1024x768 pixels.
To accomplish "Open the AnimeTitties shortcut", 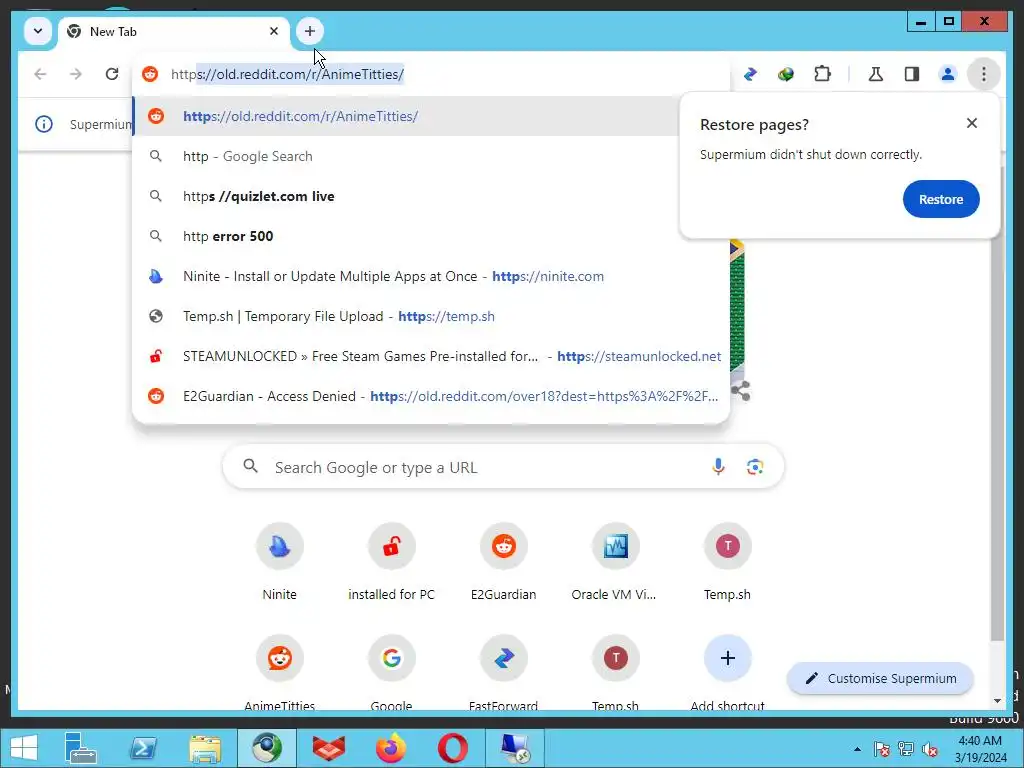I will [280, 671].
